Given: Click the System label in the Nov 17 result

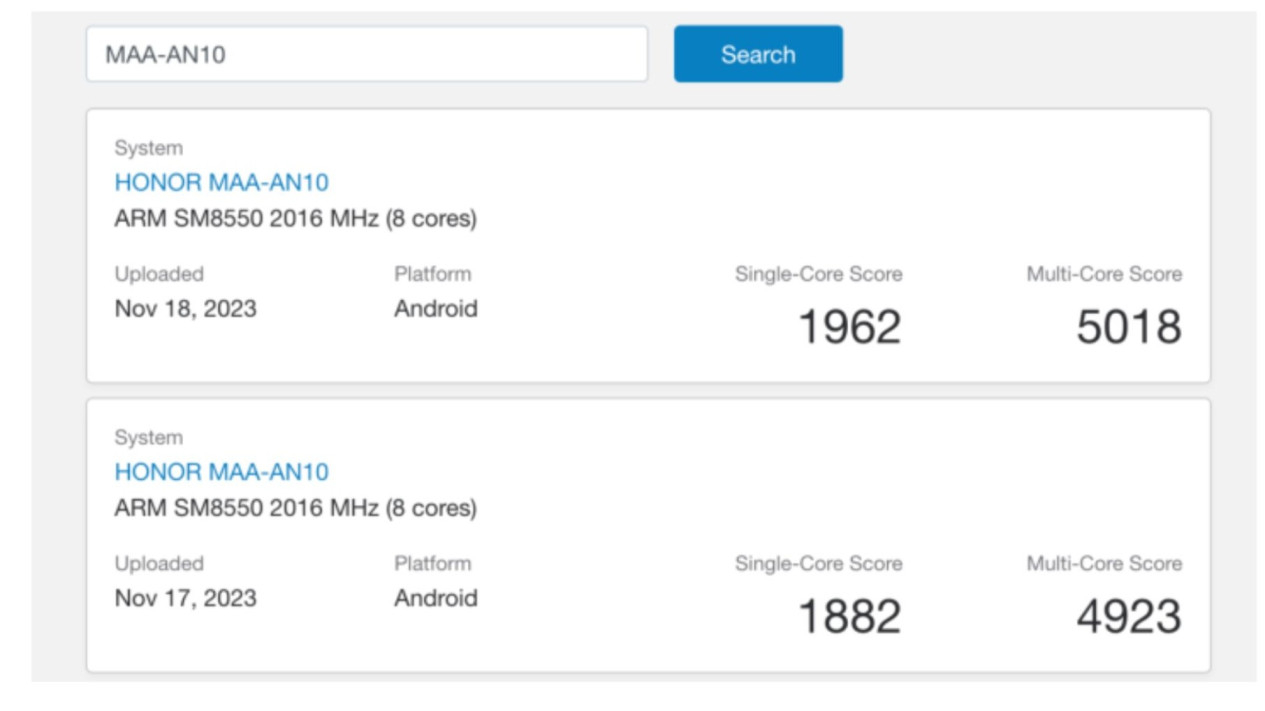Looking at the screenshot, I should [148, 438].
